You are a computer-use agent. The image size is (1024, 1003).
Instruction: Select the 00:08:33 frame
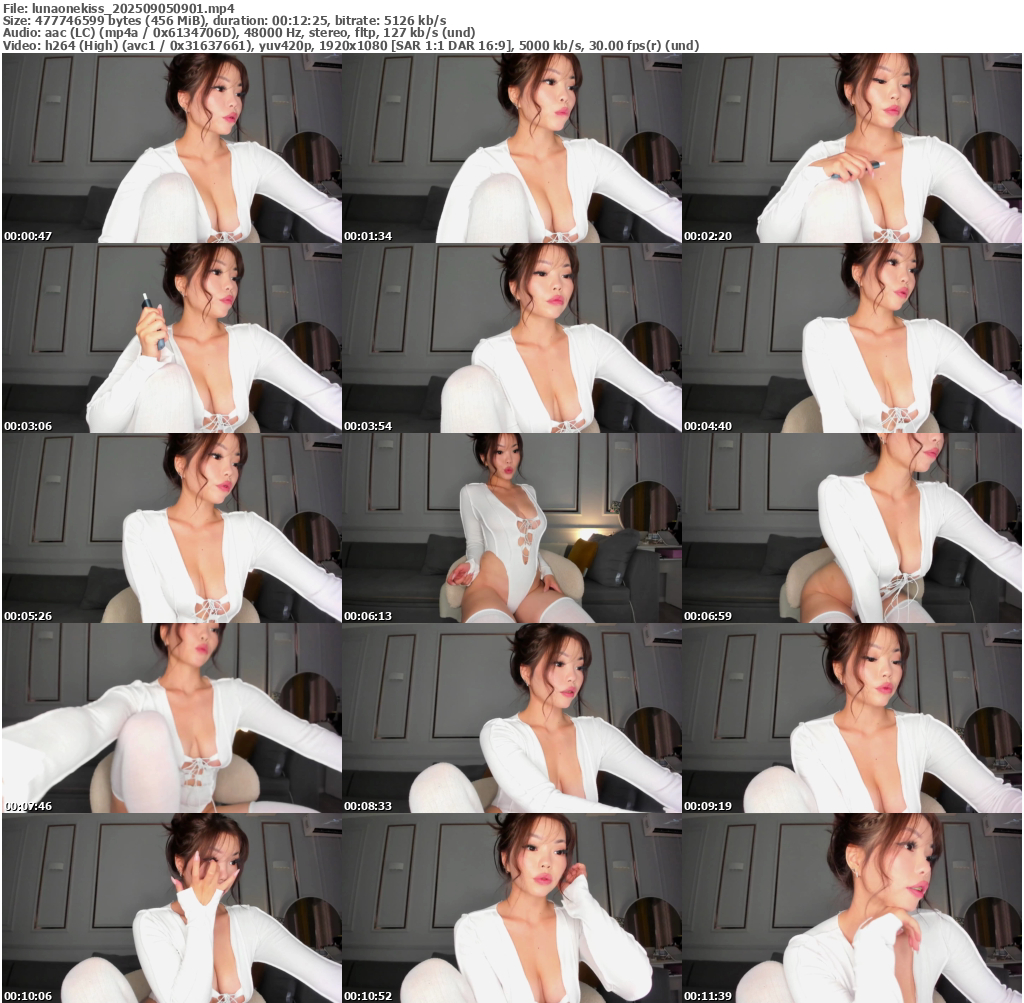coord(512,718)
